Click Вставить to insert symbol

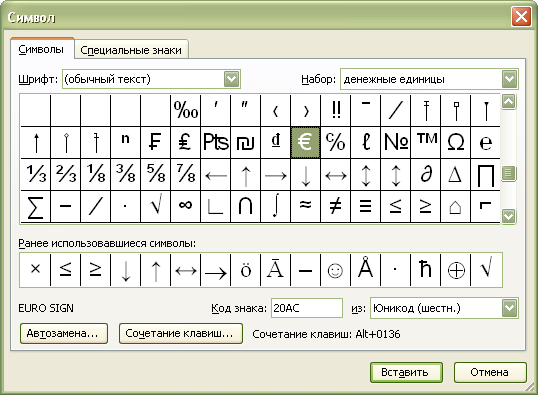coord(406,372)
